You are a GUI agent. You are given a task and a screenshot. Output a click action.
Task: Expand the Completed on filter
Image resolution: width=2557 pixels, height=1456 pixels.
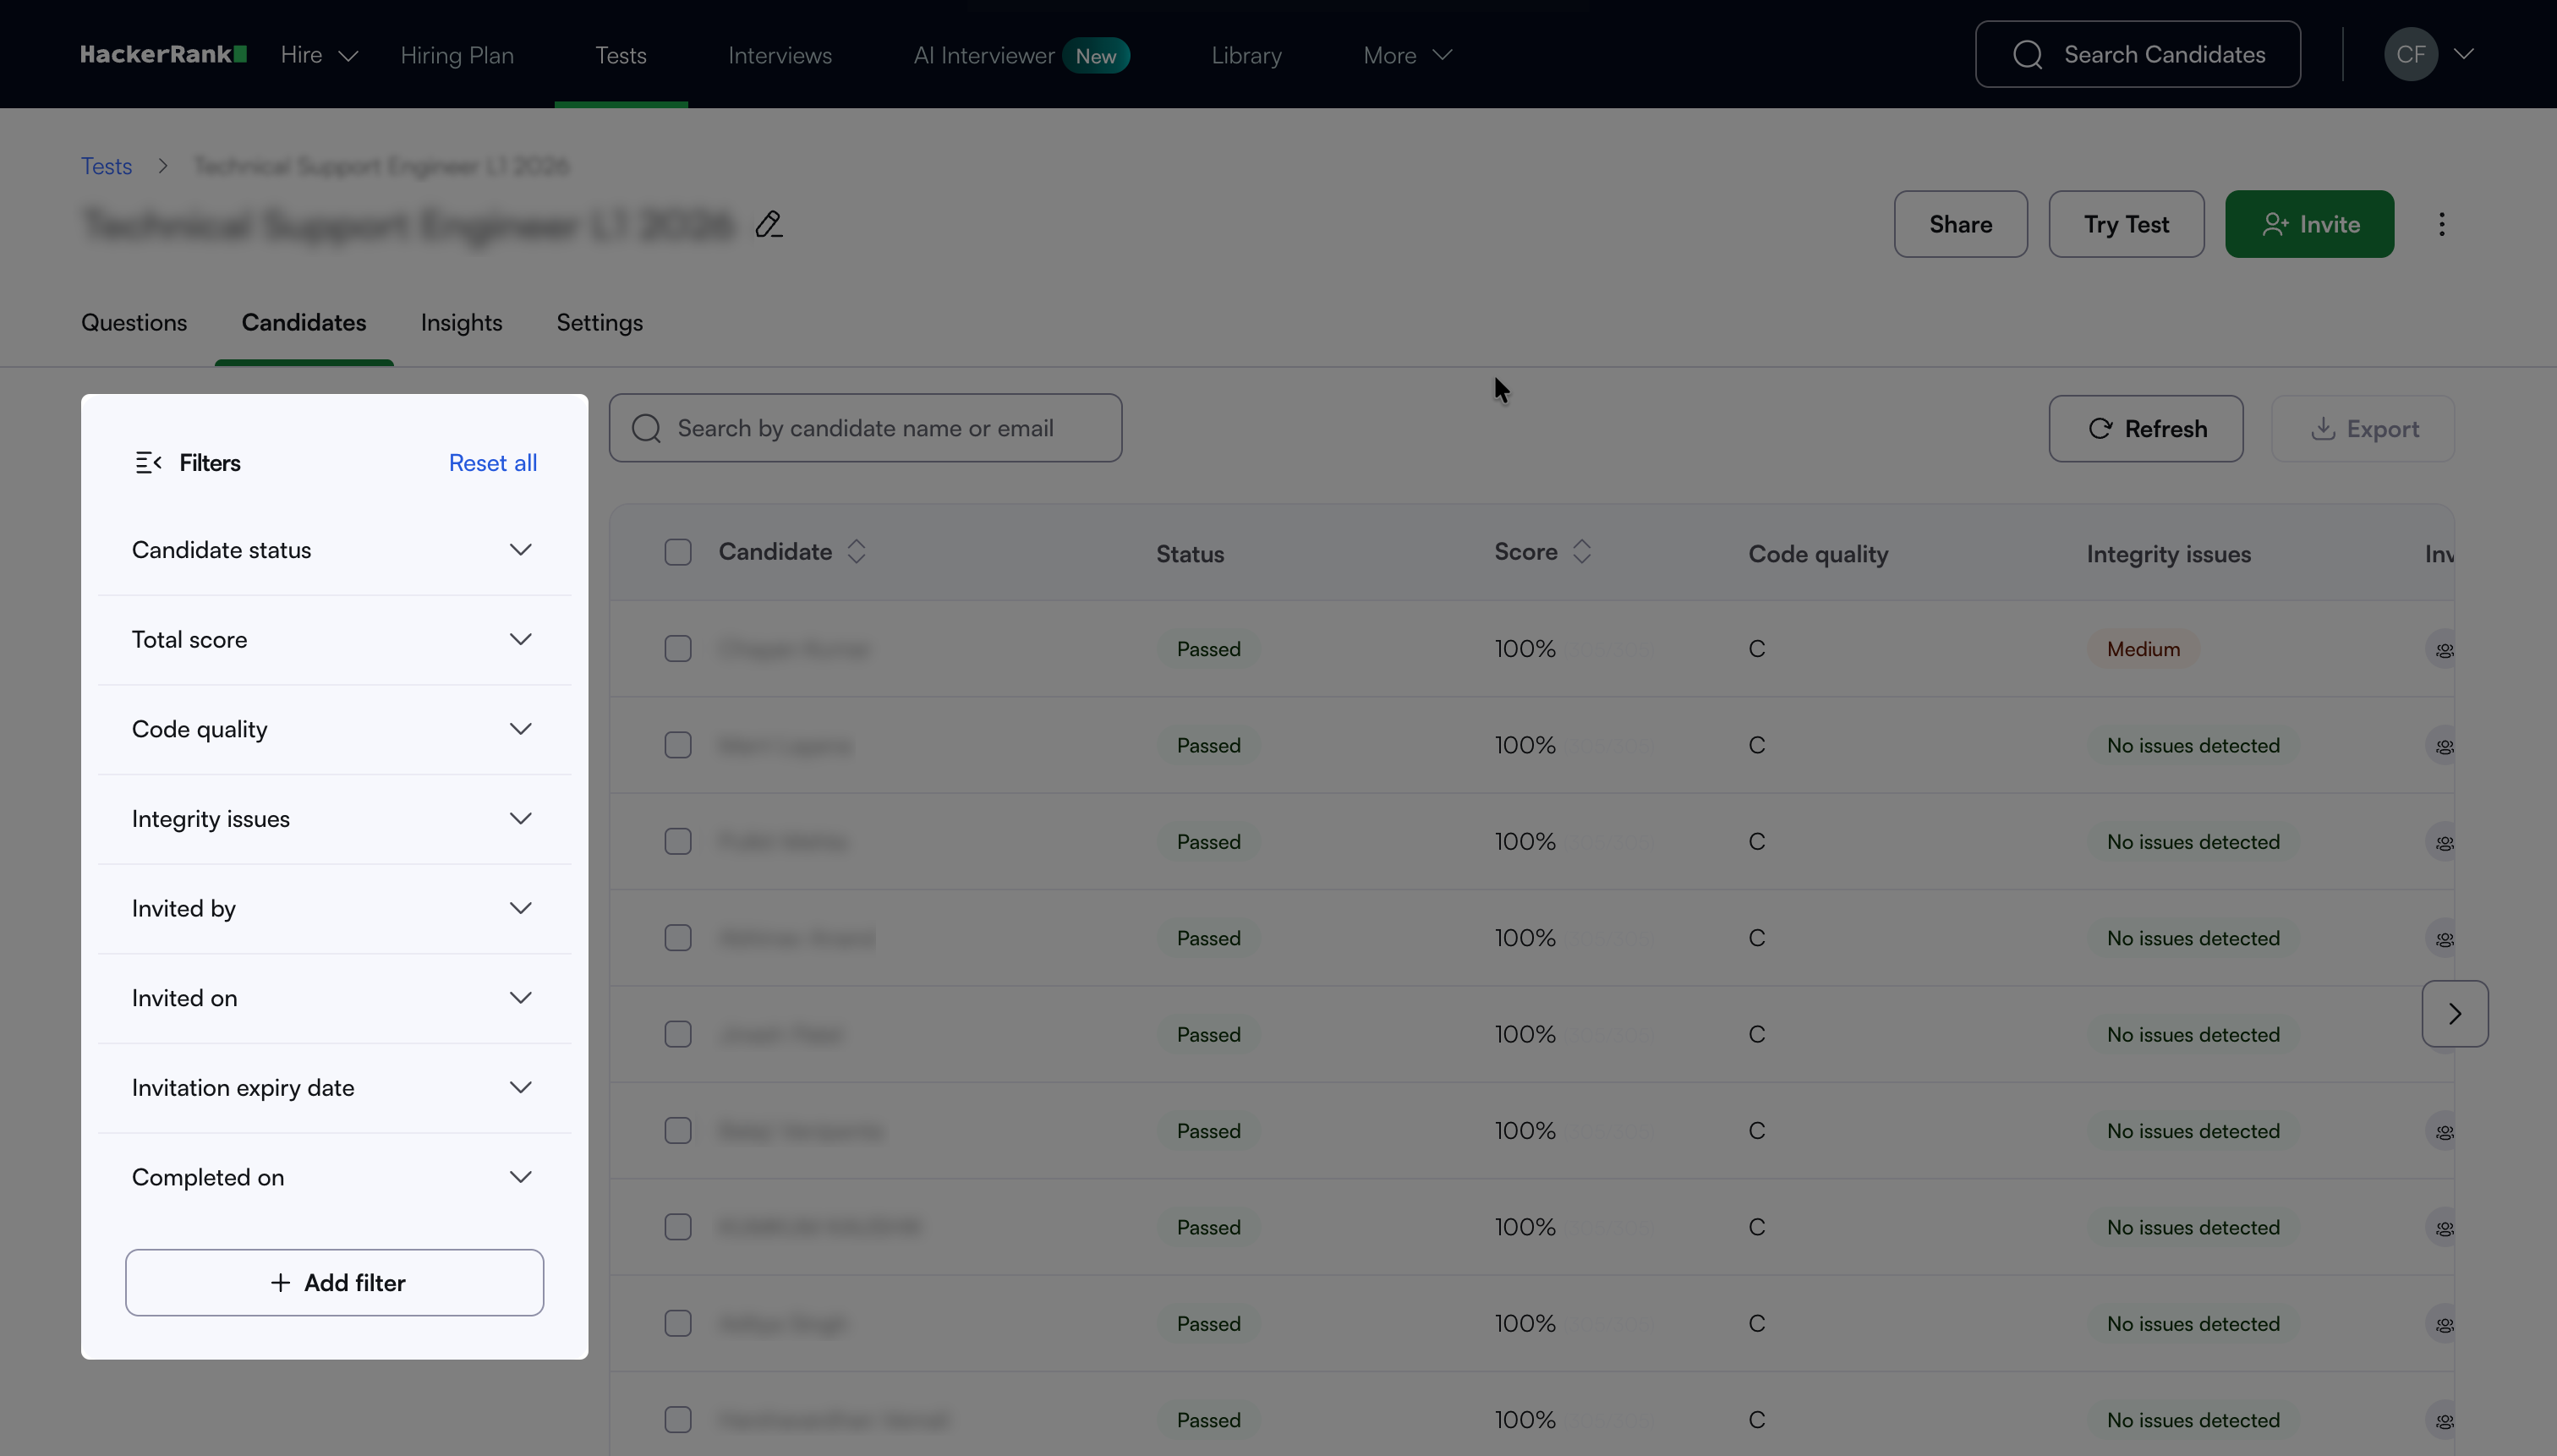click(334, 1177)
